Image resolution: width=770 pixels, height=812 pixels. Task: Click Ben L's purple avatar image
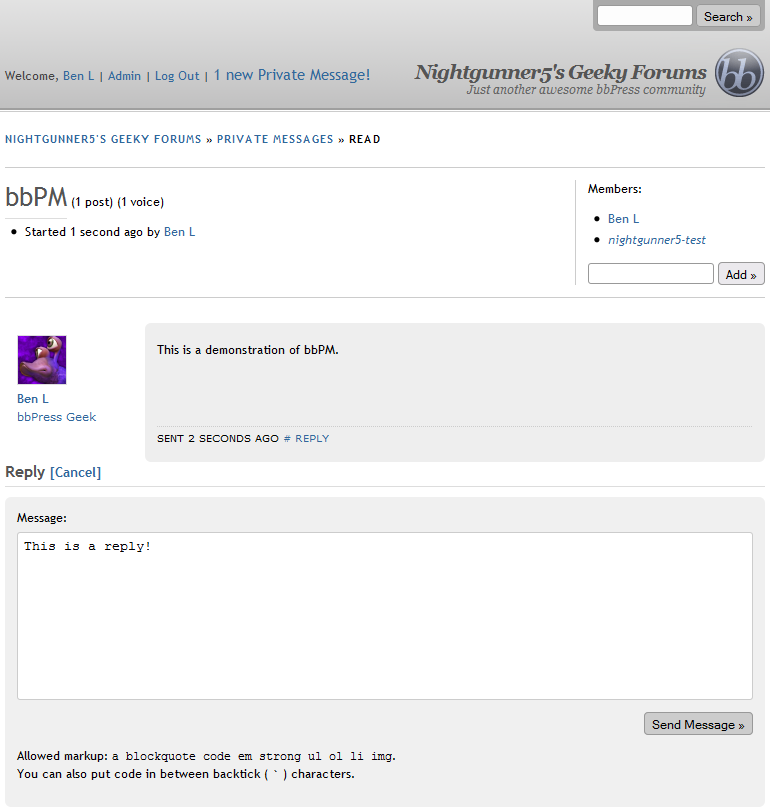(42, 360)
